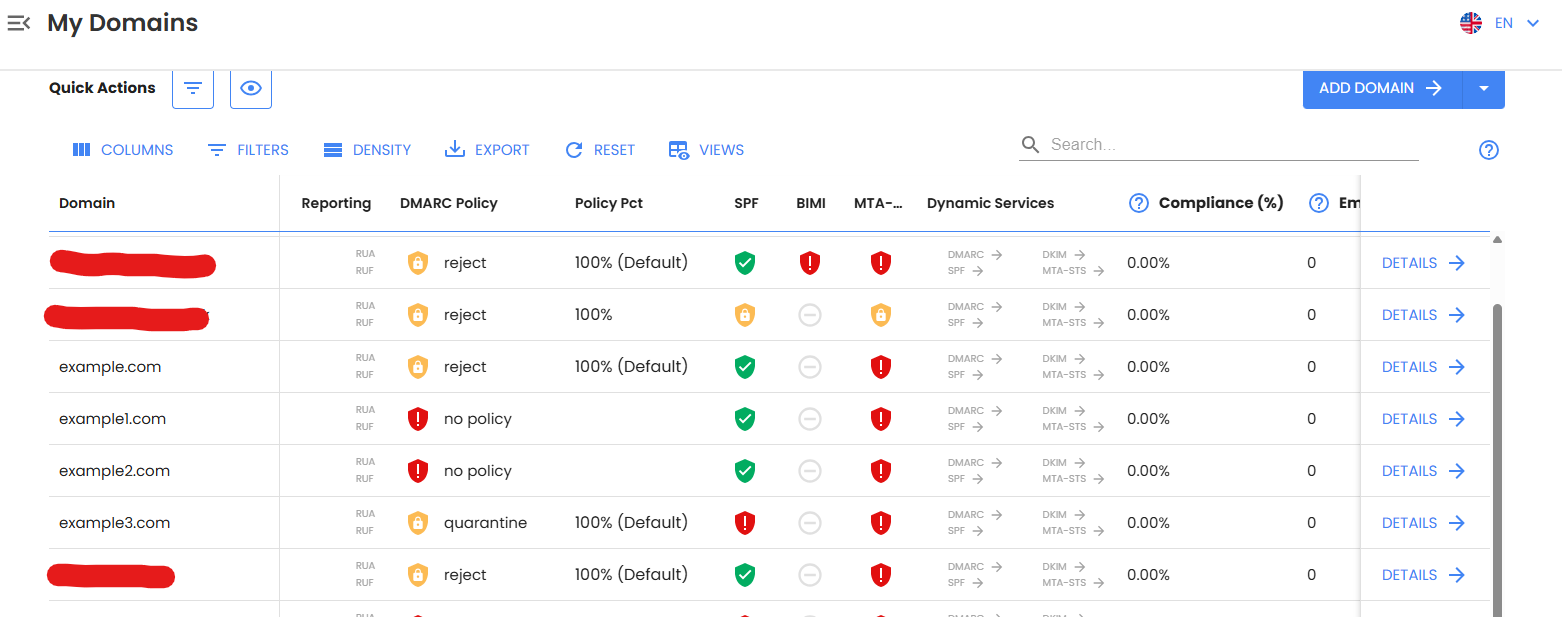Click example1.com green SPF shield
The image size is (1562, 617).
[x=745, y=419]
